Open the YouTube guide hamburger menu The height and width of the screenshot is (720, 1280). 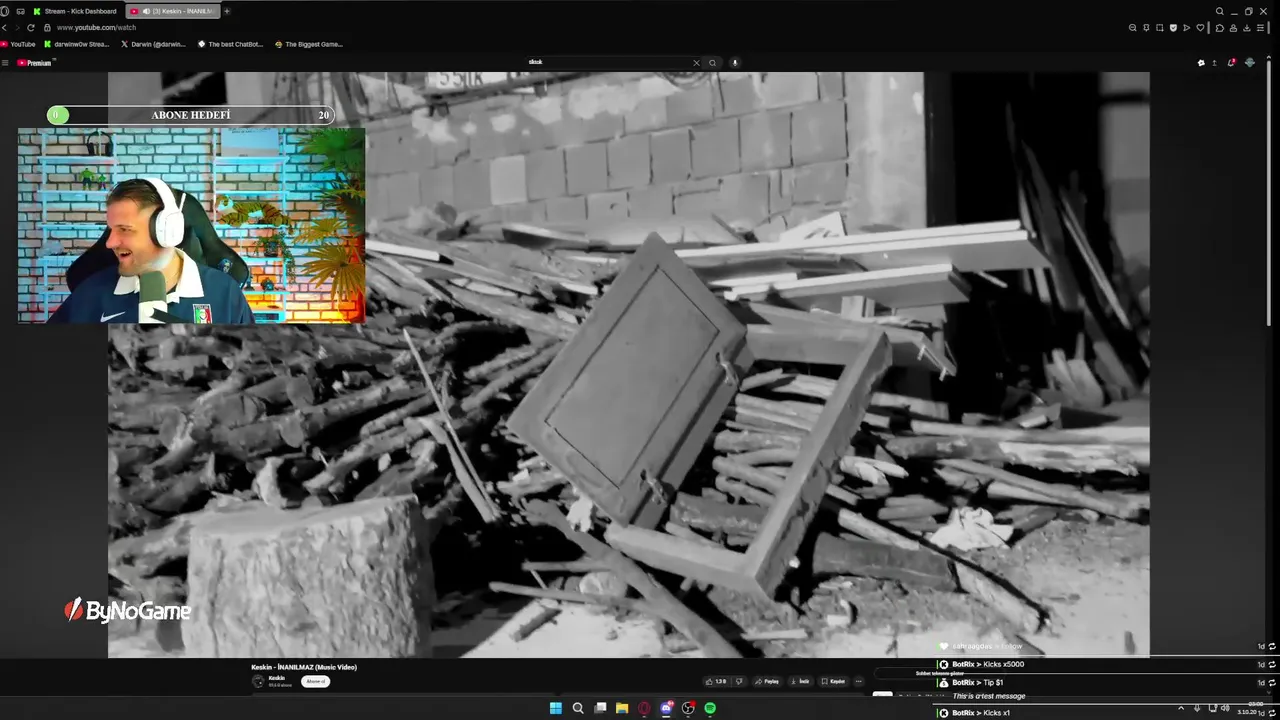point(5,63)
